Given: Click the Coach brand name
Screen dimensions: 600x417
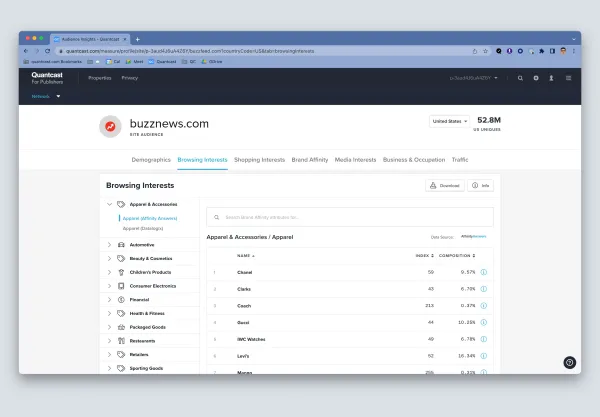Looking at the screenshot, I should (x=244, y=306).
